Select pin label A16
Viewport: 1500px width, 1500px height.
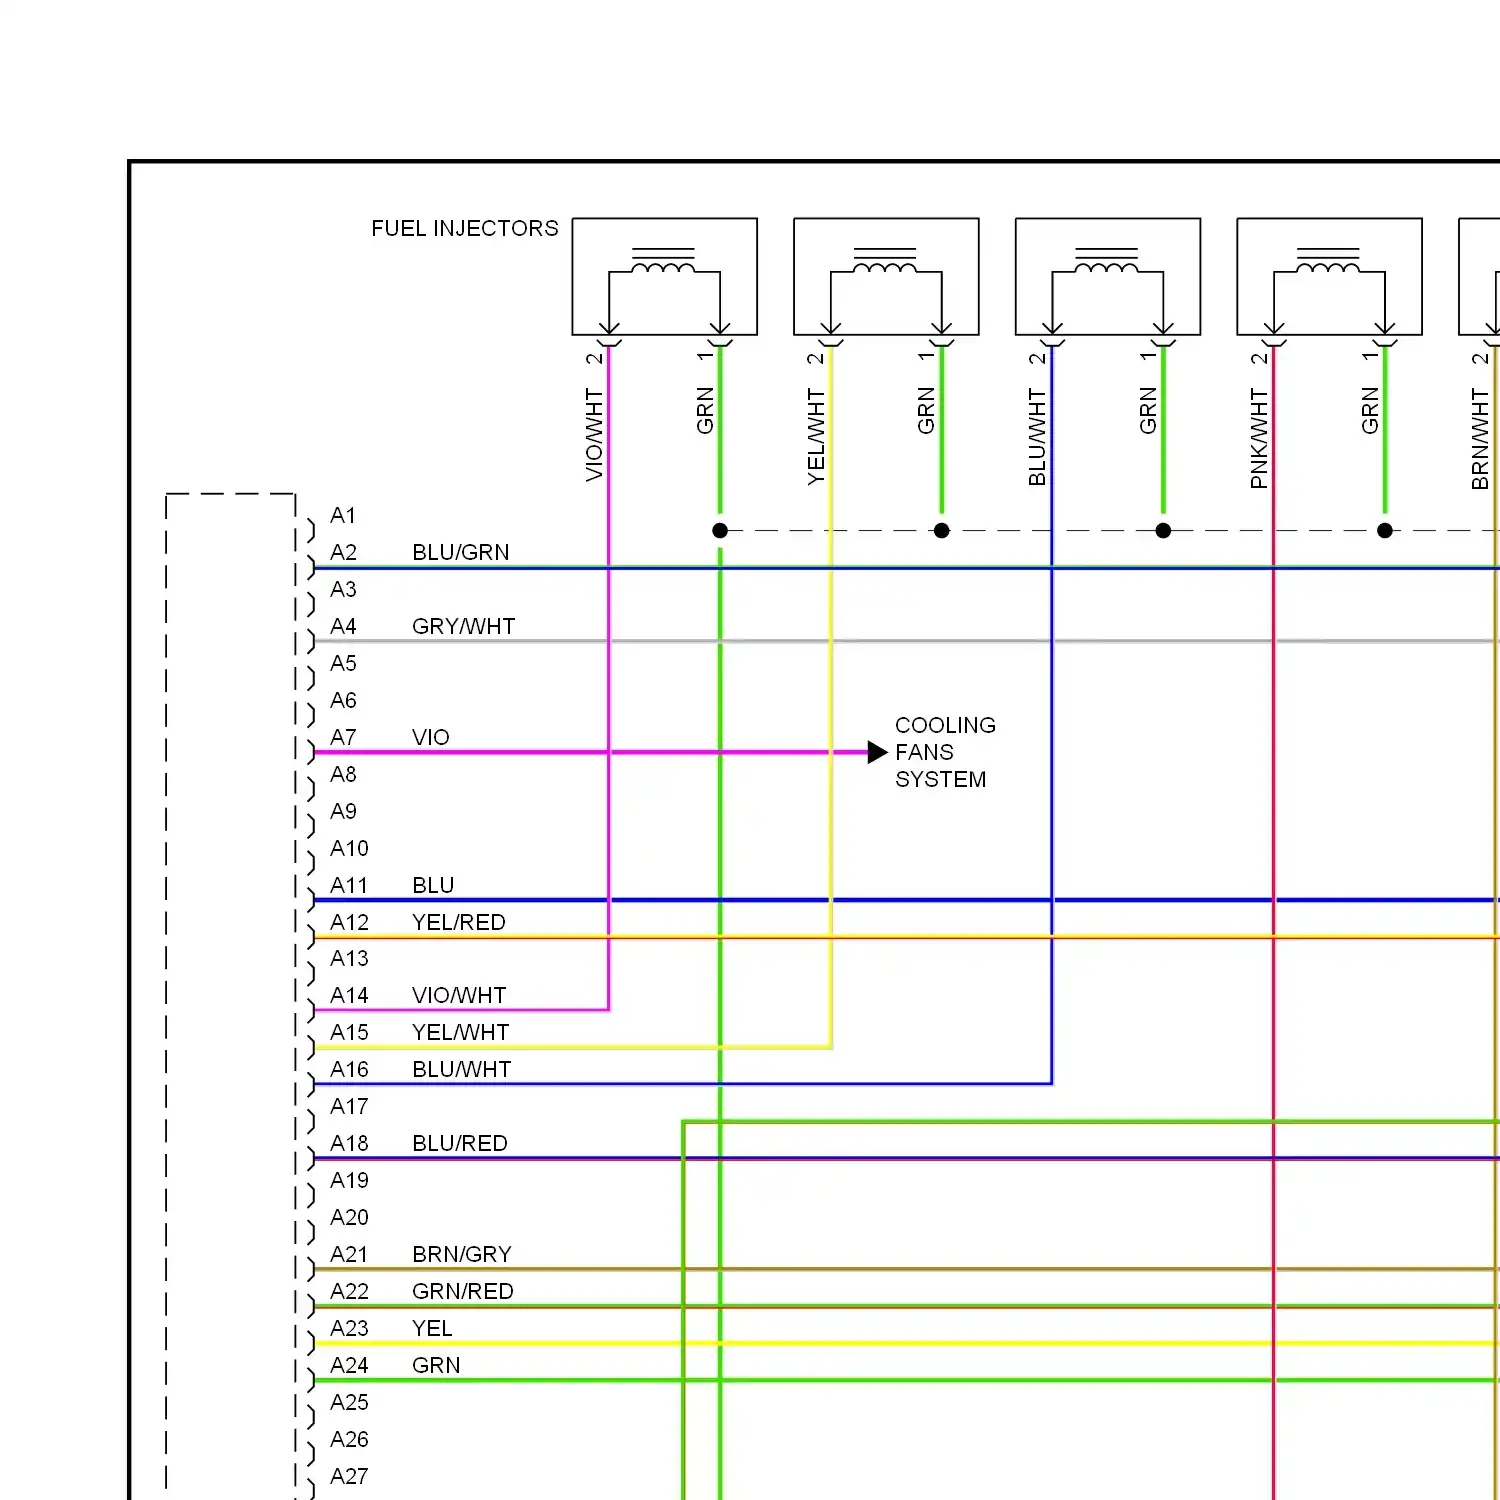click(x=349, y=1070)
